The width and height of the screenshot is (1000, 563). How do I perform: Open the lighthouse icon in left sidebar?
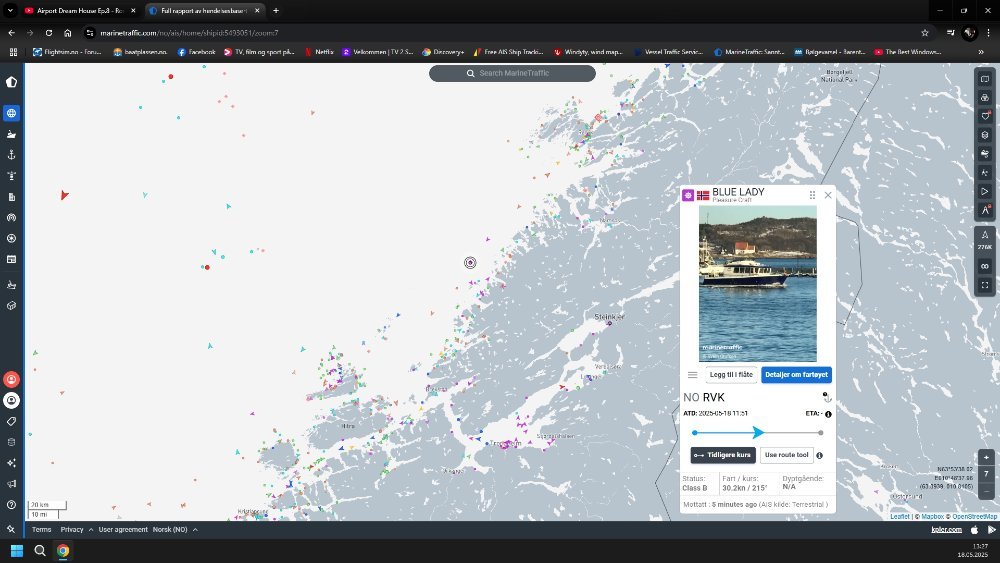click(x=11, y=176)
